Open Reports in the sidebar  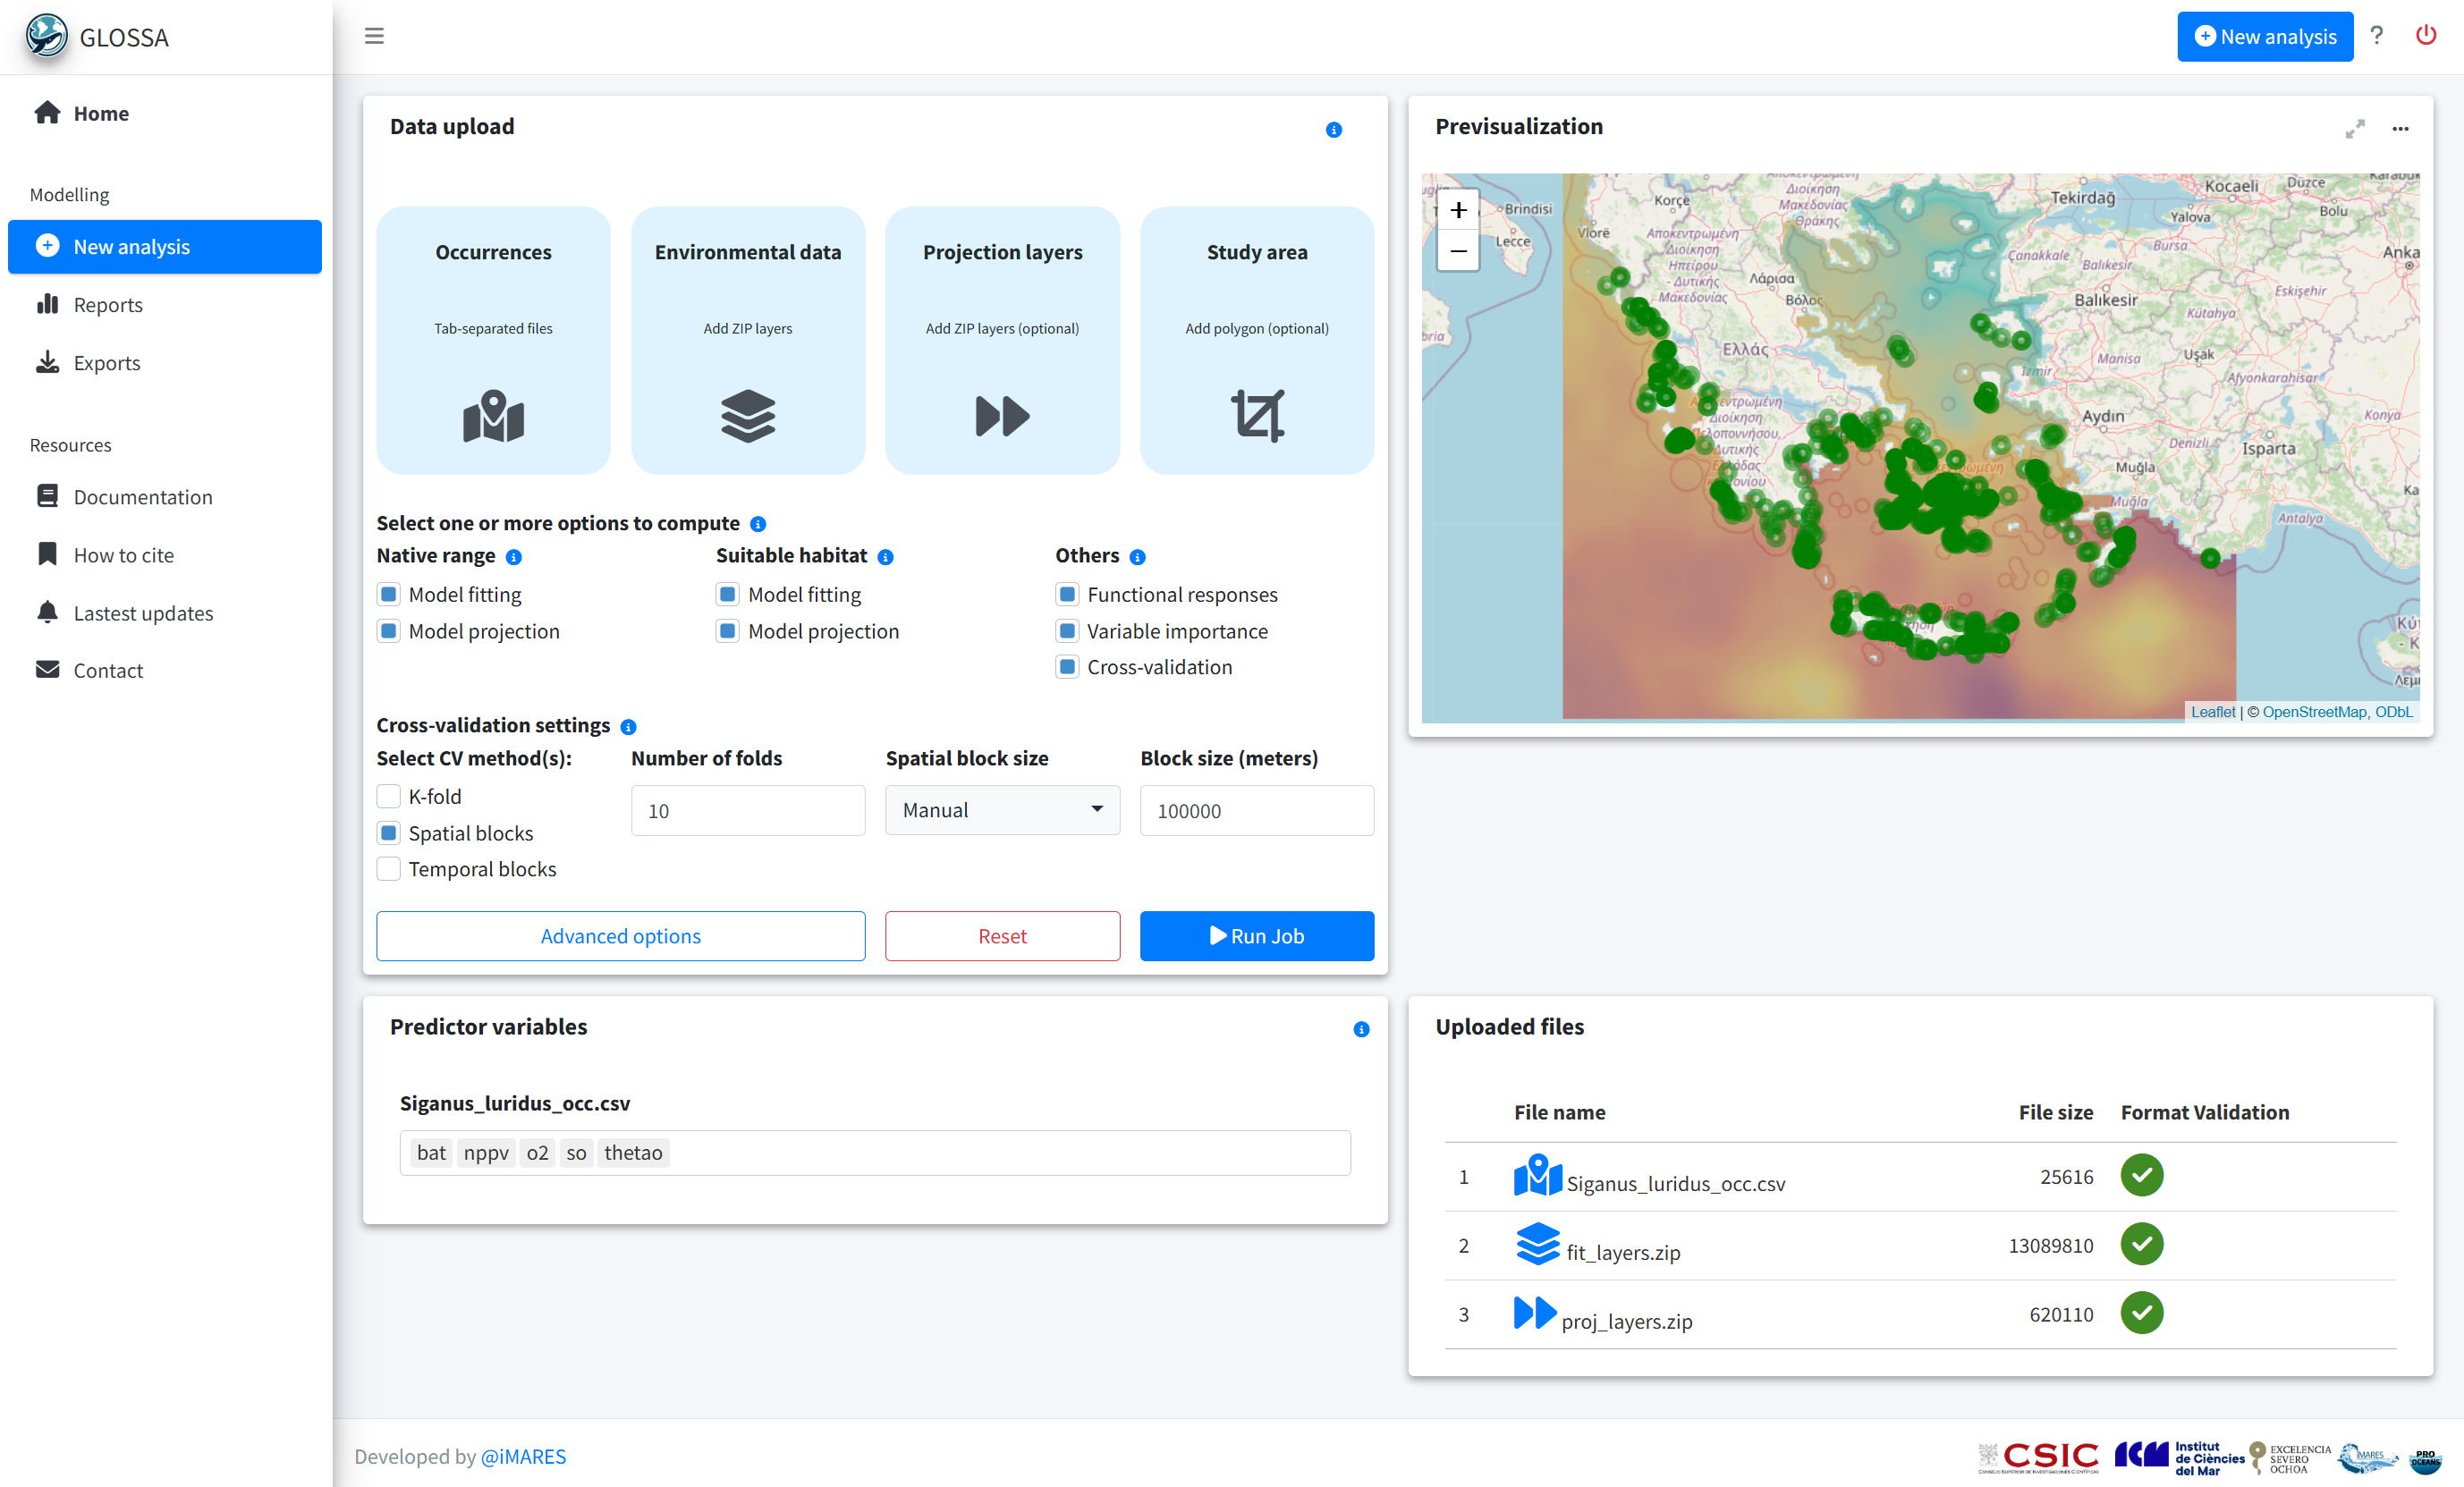107,305
